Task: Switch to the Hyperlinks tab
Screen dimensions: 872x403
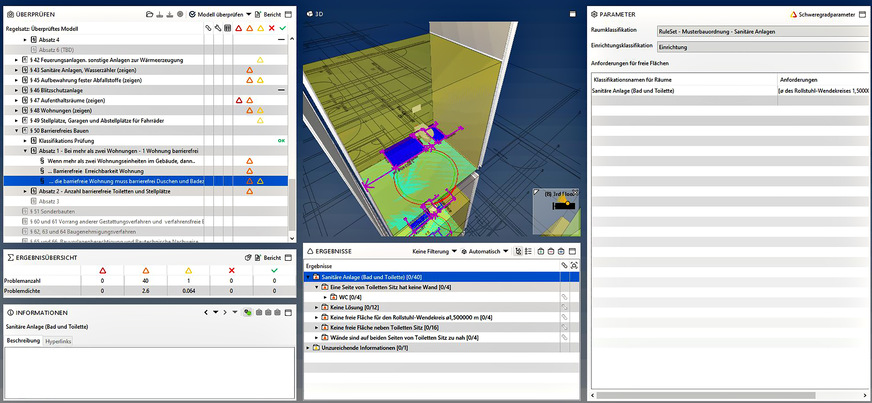Action: (59, 342)
